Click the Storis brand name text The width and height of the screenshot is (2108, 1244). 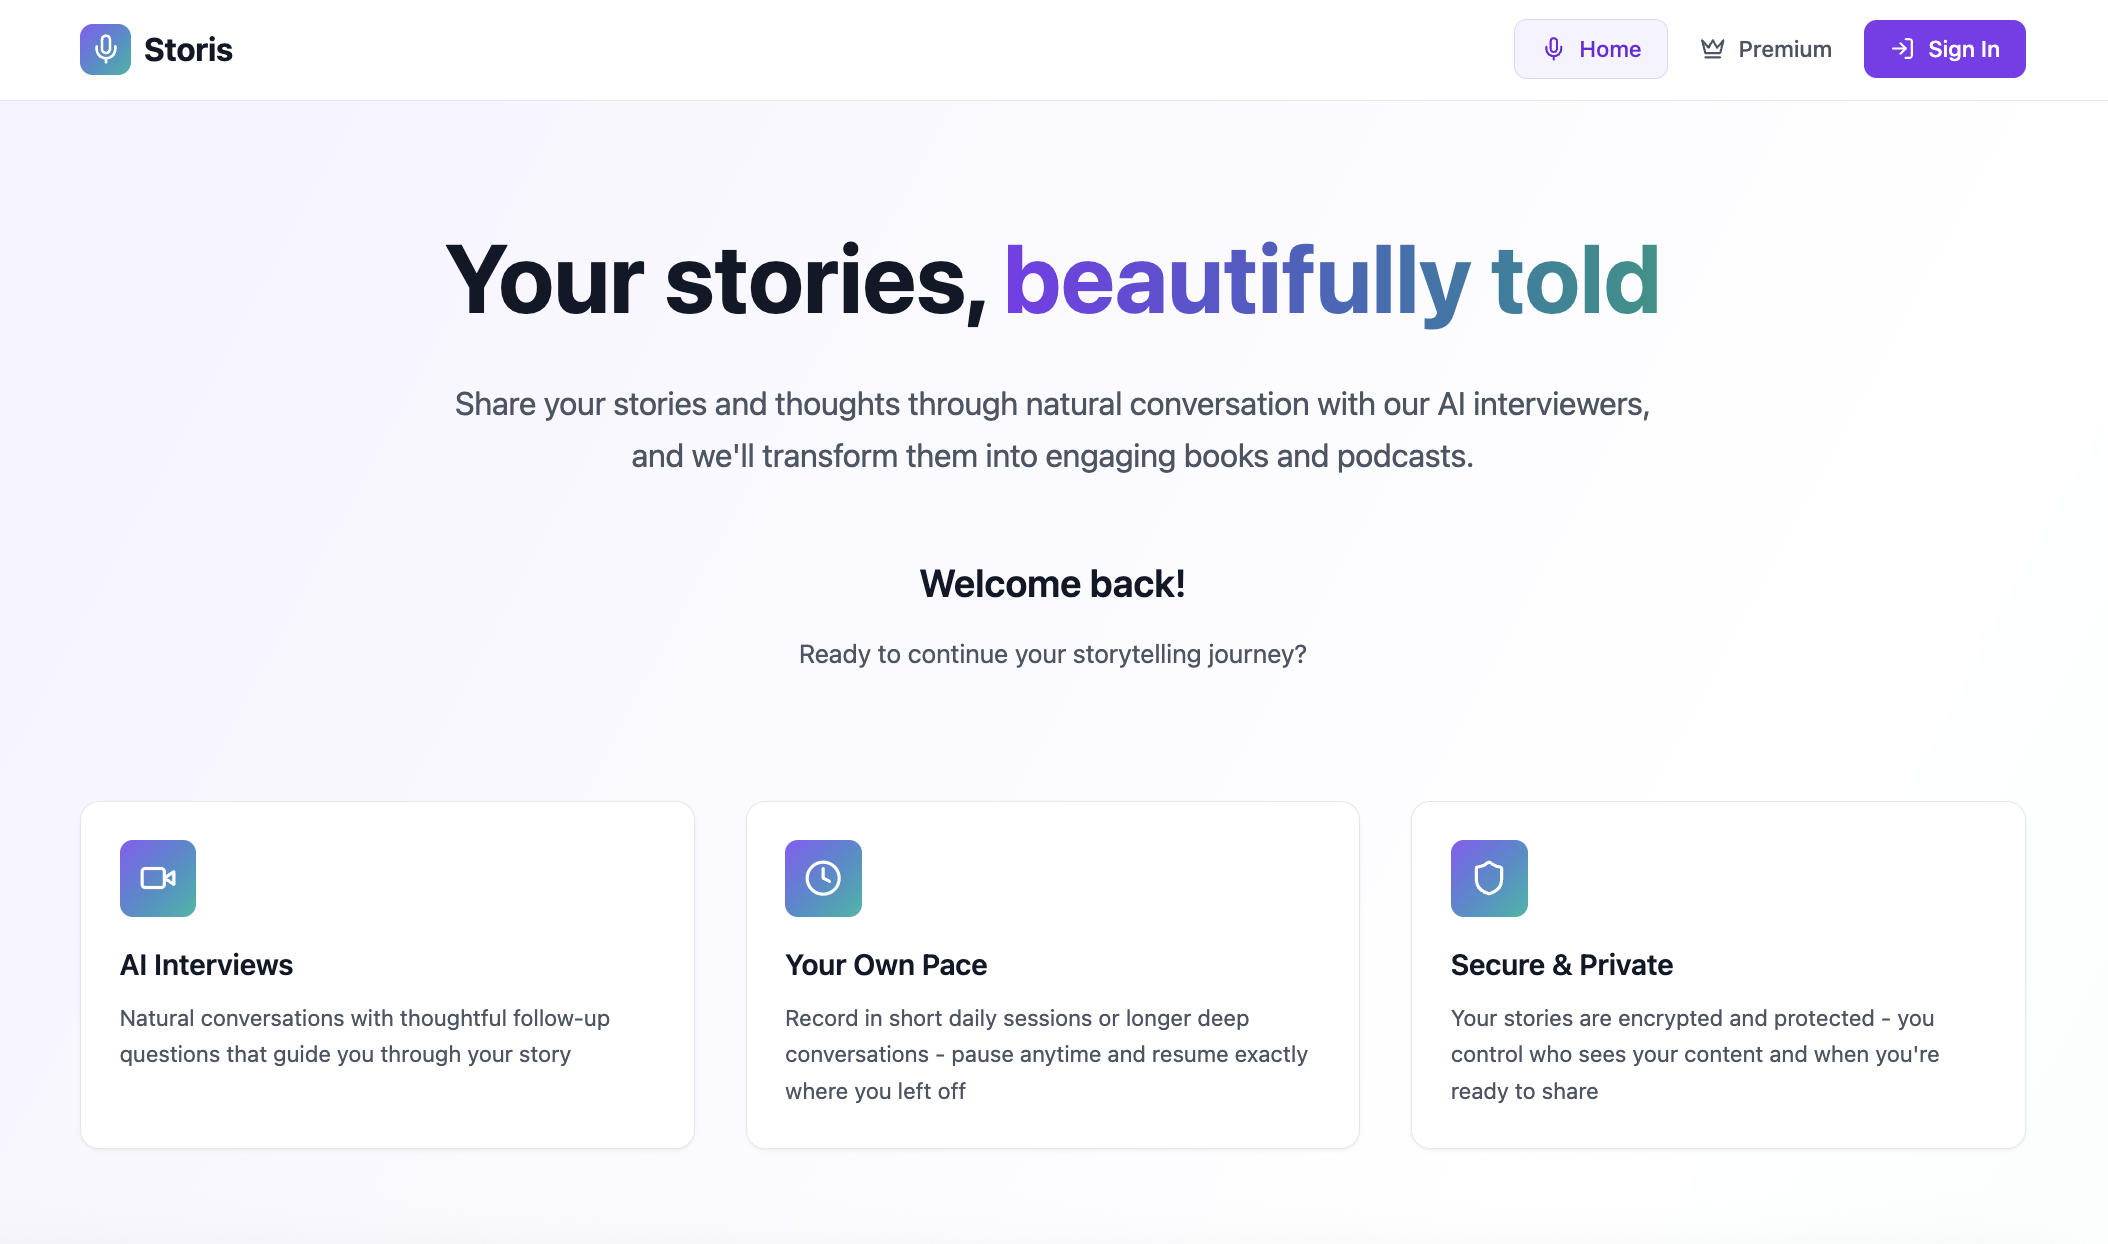188,49
